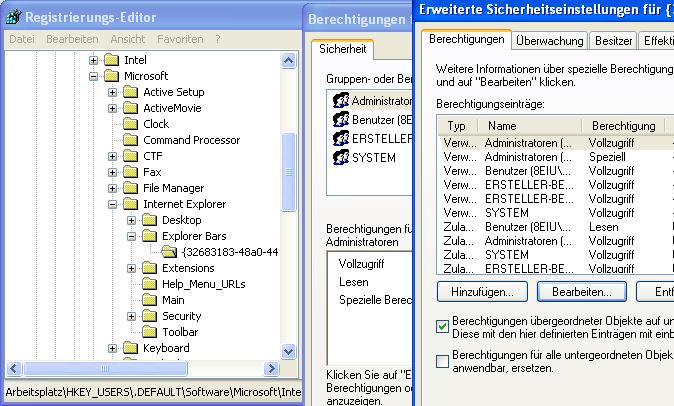Click the tree scroll left arrow

click(x=14, y=369)
